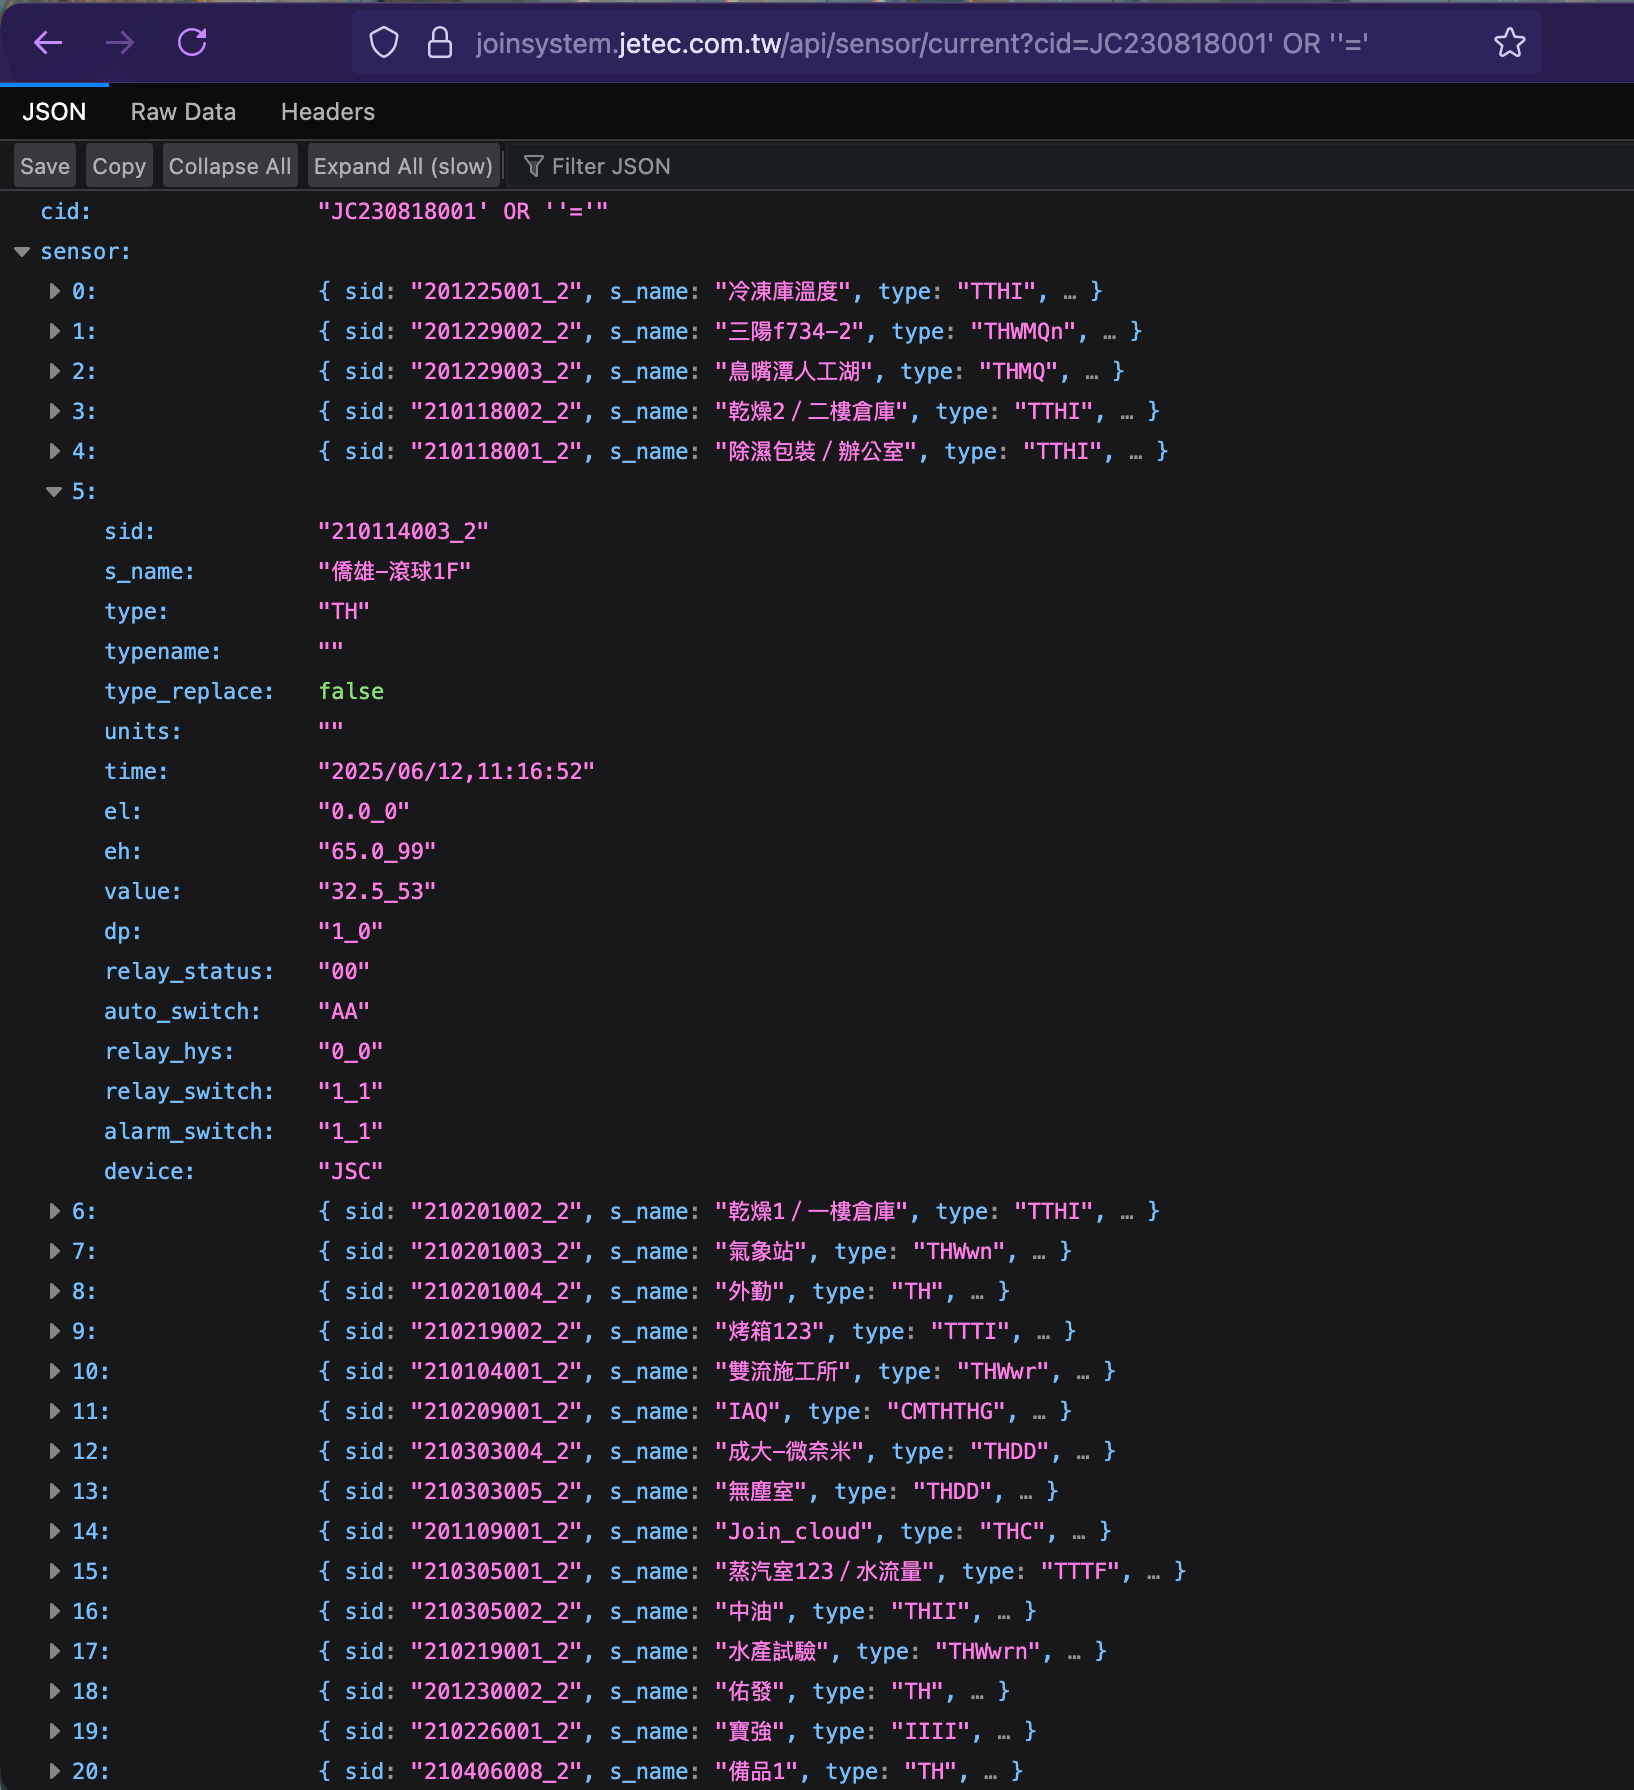Click the alarm_switch key label

[x=189, y=1131]
